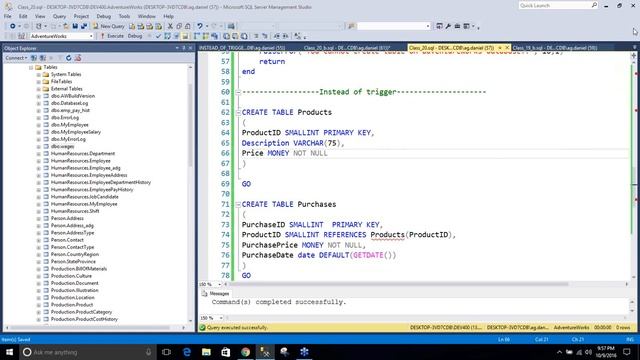Viewport: 640px width, 360px height.
Task: Select Results to Text option
Action: point(227,36)
